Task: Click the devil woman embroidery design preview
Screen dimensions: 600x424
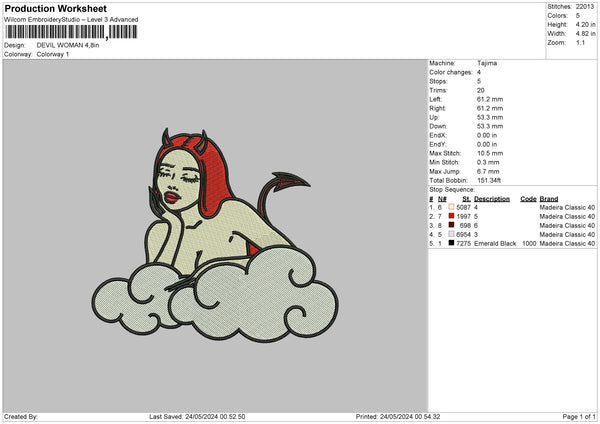Action: click(x=215, y=235)
